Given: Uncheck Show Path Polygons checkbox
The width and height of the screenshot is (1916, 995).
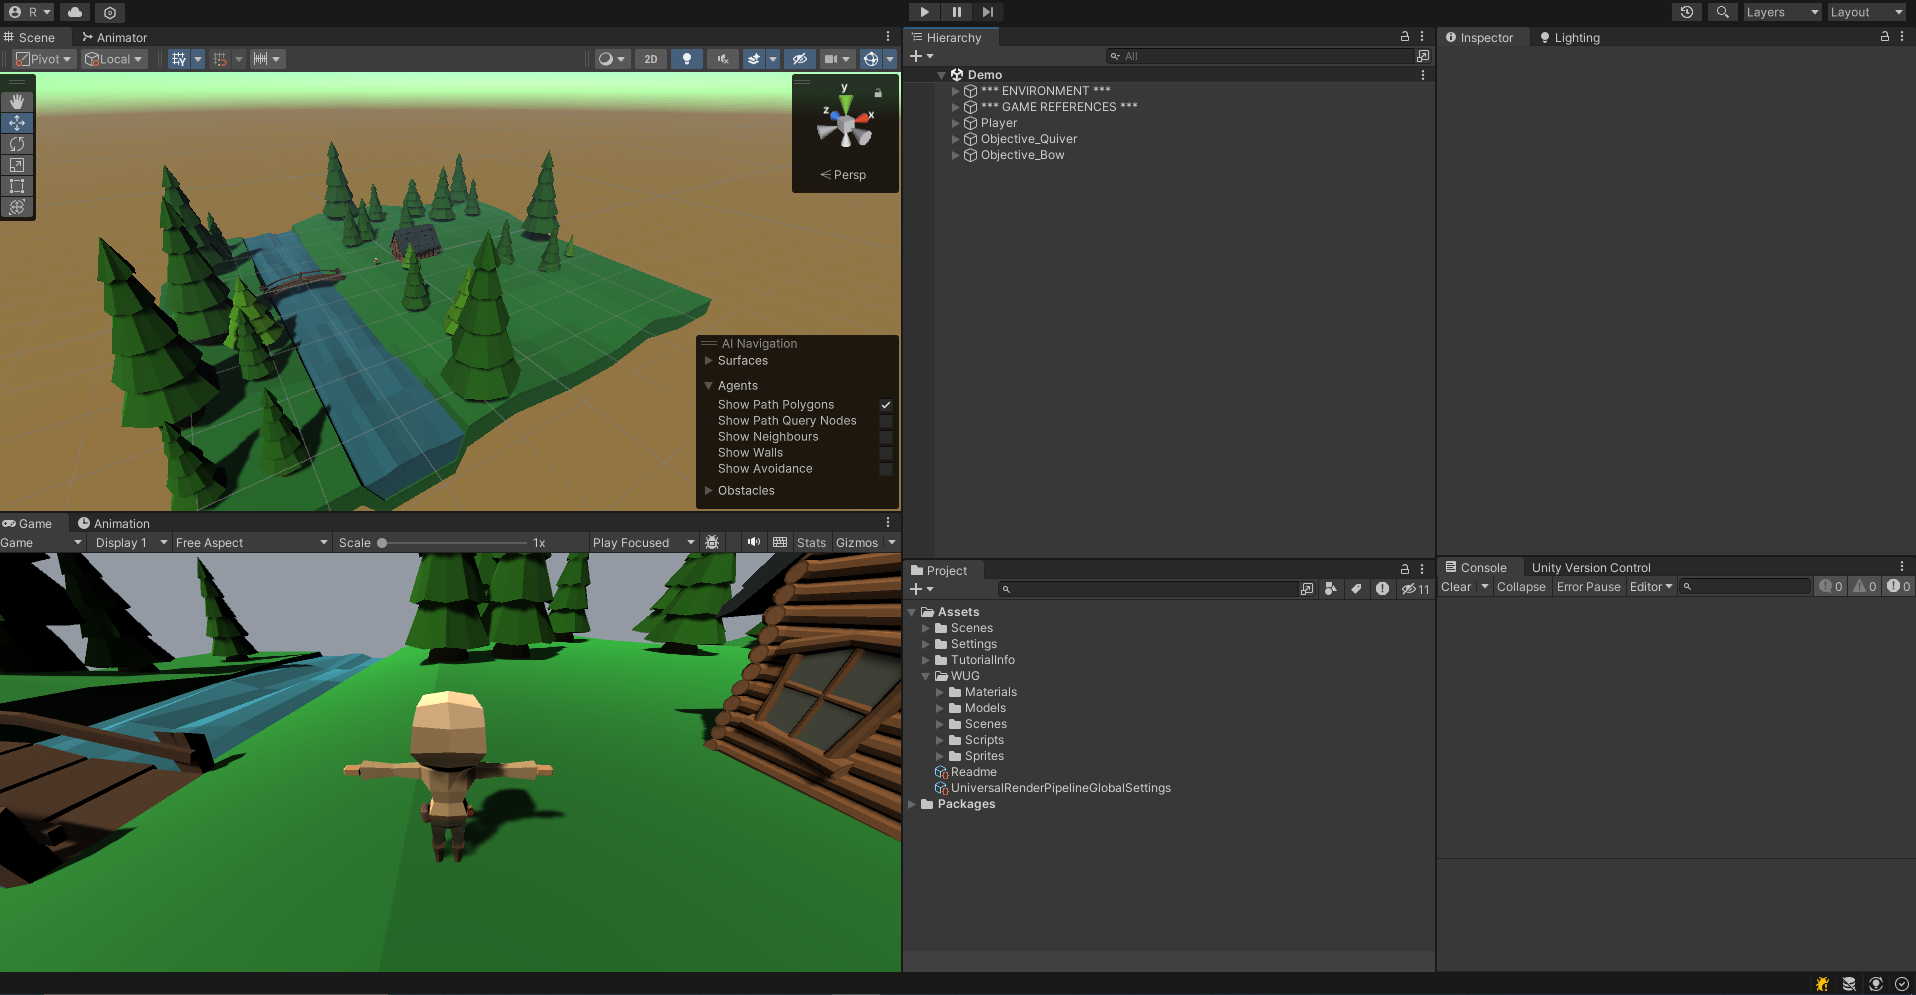Looking at the screenshot, I should 886,405.
